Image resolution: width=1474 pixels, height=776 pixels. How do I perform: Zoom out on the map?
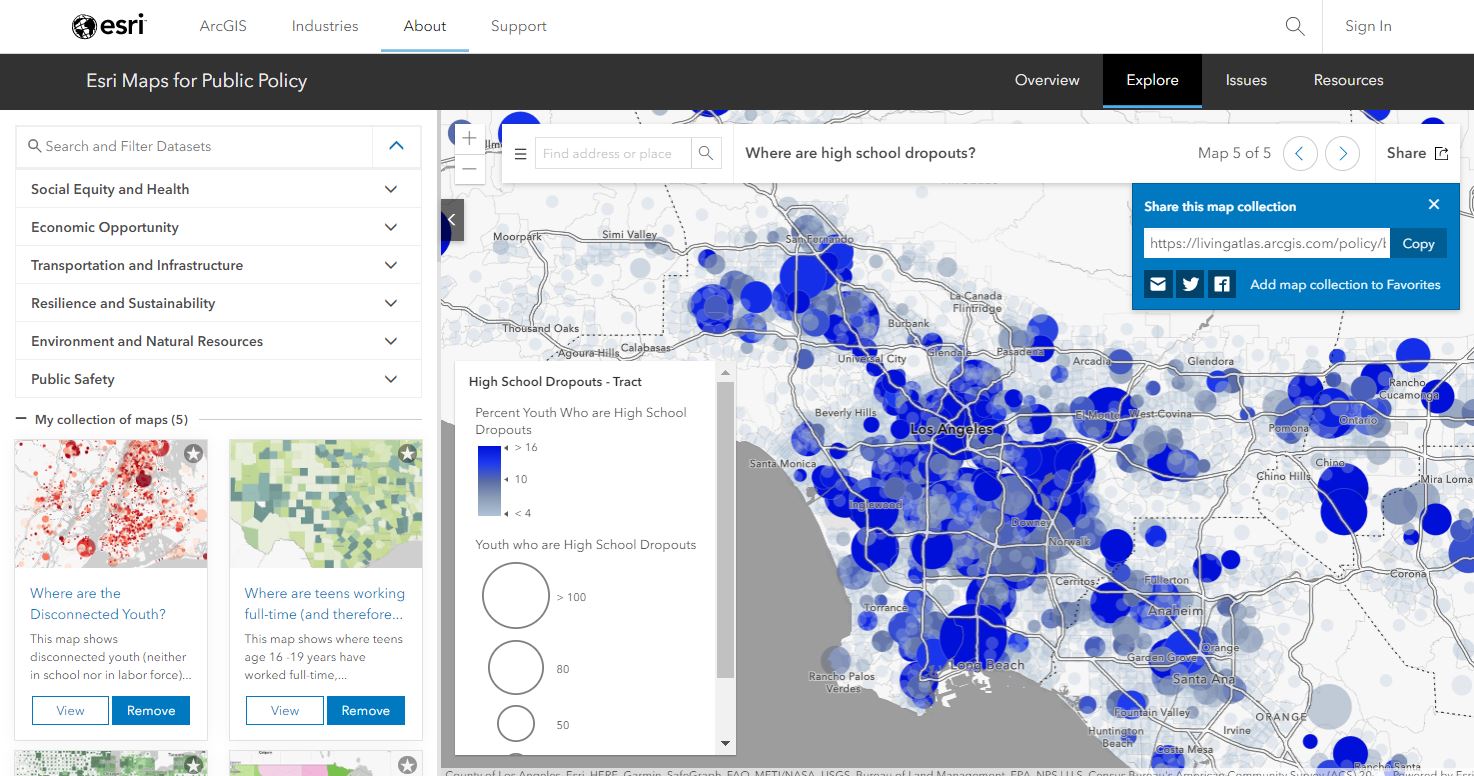coord(469,169)
